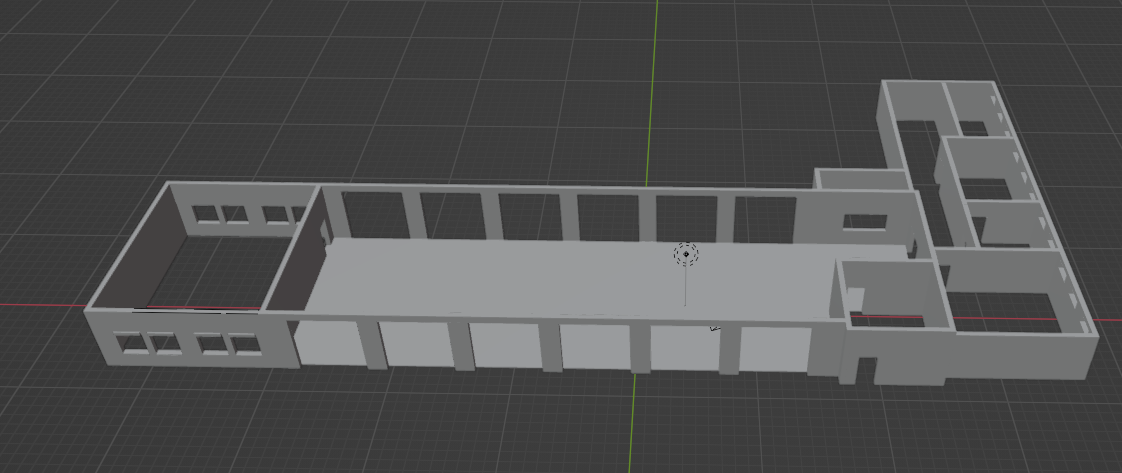The image size is (1122, 473).
Task: Click the red X axis line left of the building
Action: pyautogui.click(x=40, y=305)
